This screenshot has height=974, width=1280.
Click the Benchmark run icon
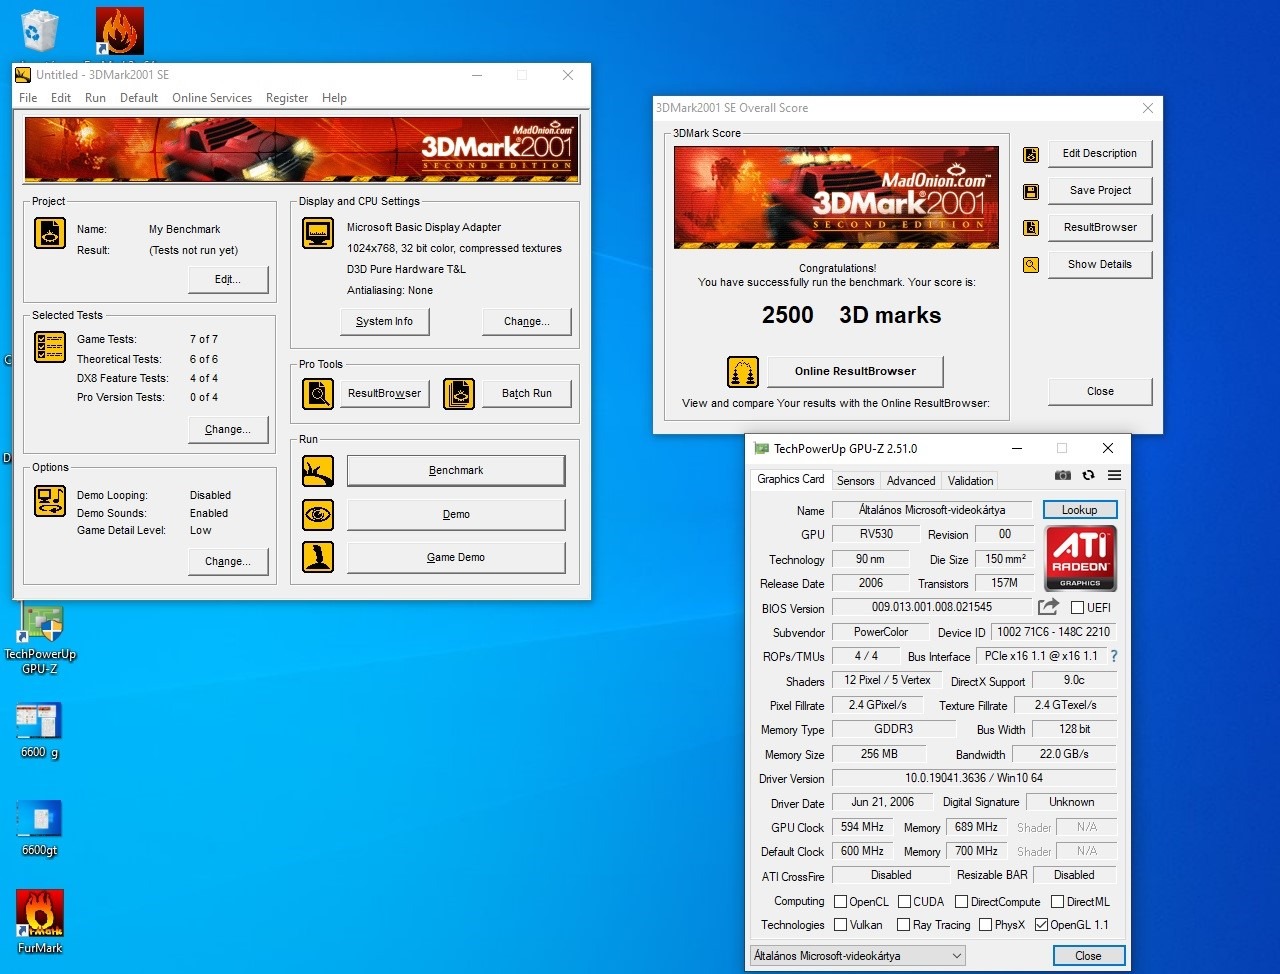click(x=318, y=471)
